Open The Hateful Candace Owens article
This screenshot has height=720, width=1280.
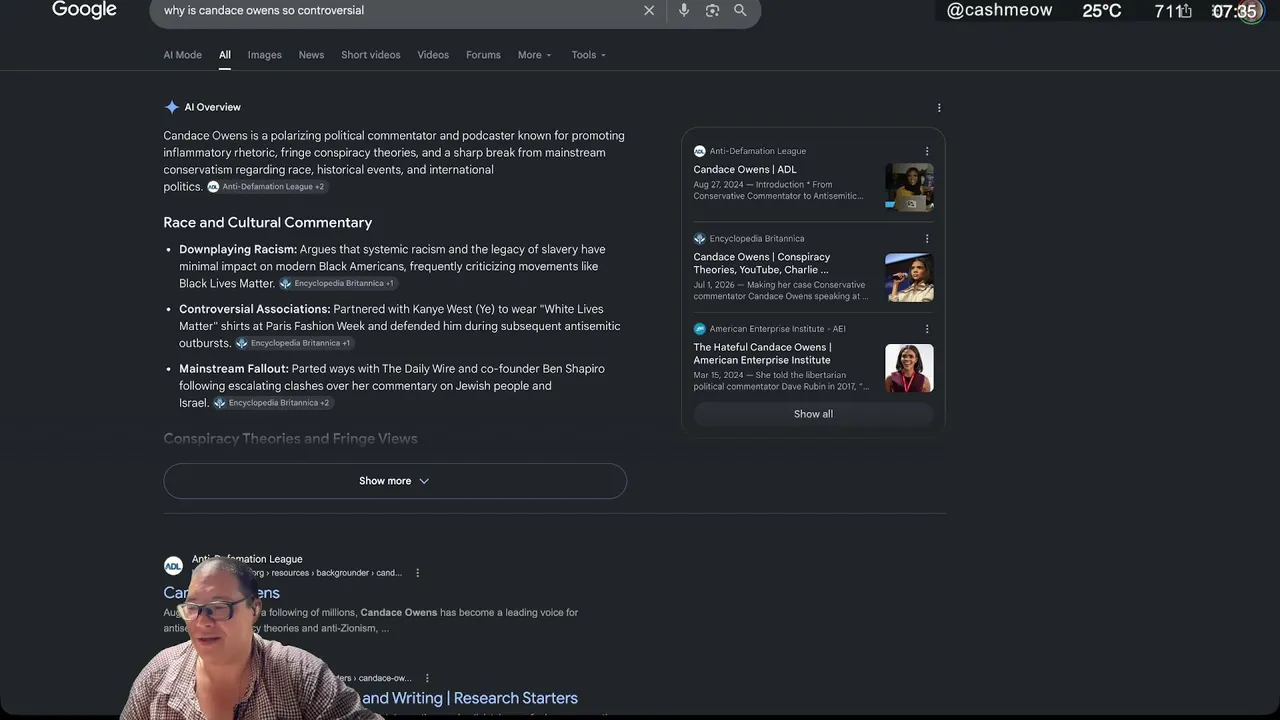762,353
